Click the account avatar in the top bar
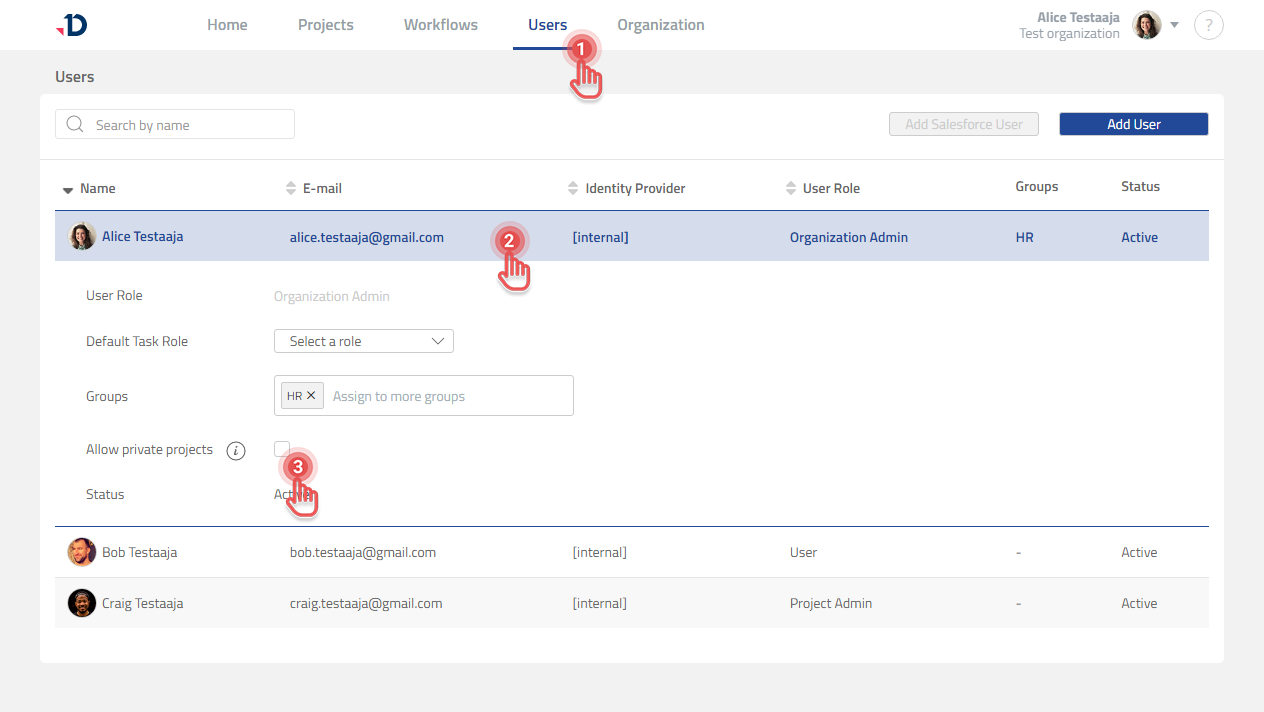Viewport: 1264px width, 712px height. [x=1146, y=25]
